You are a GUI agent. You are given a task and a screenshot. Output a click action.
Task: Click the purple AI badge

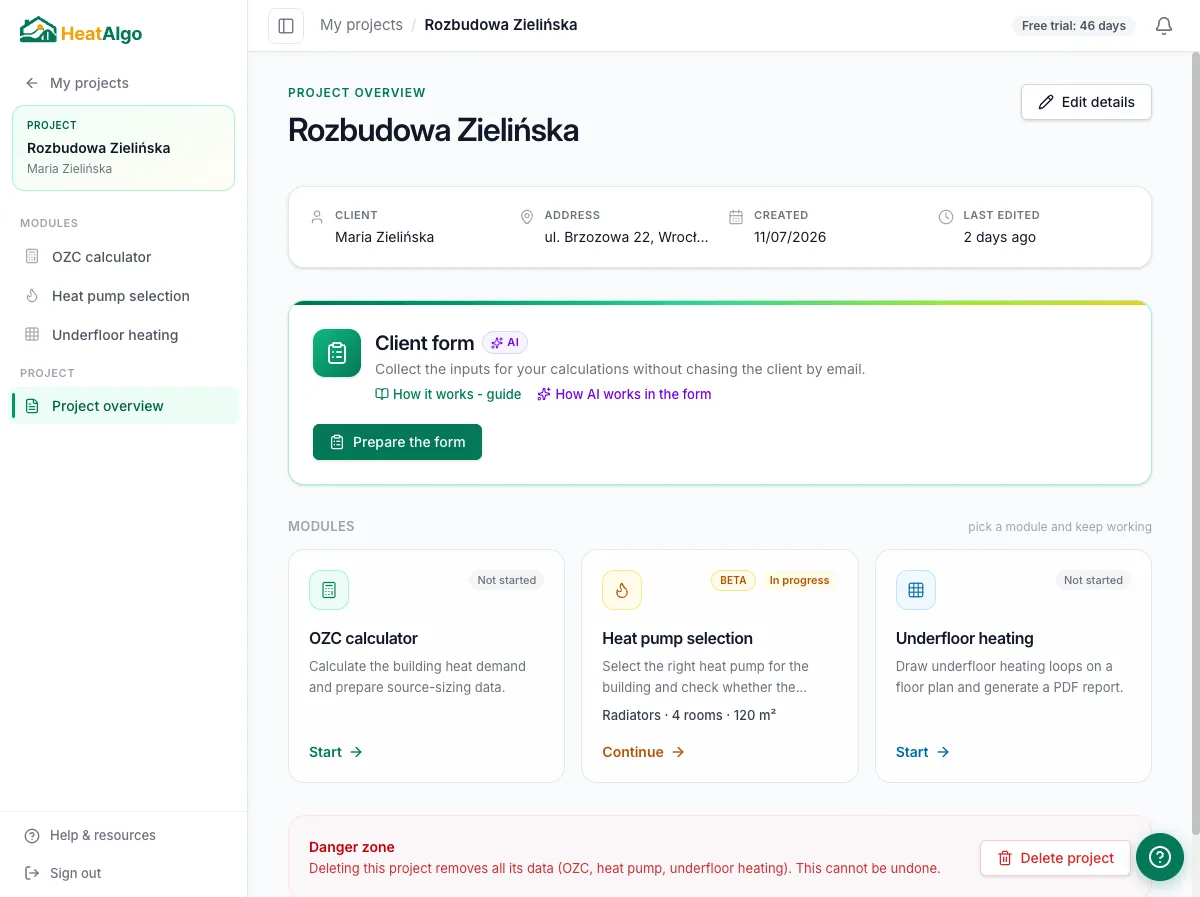[505, 343]
